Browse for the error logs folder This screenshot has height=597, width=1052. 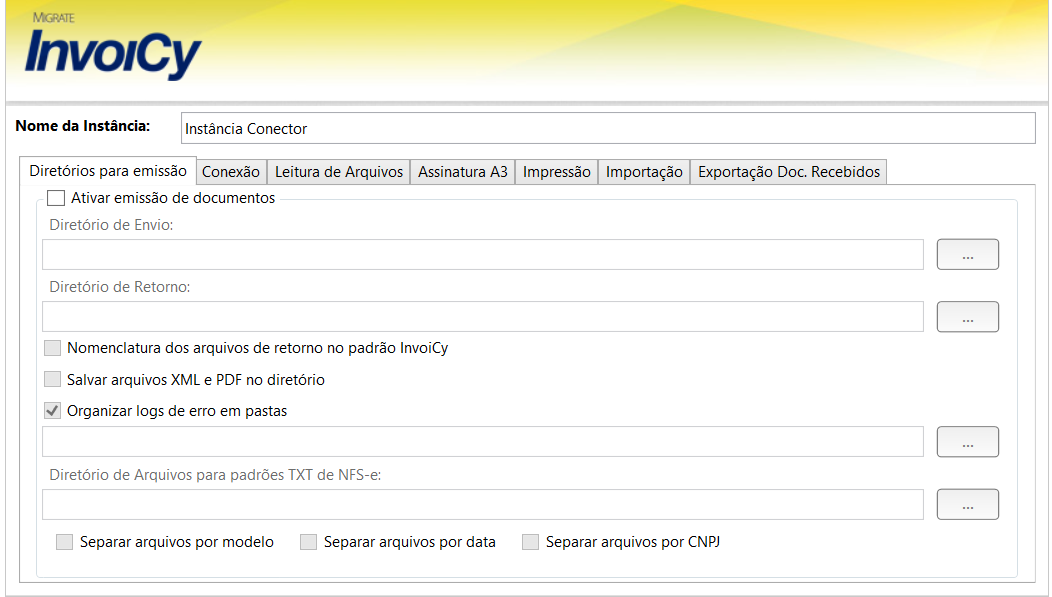coord(967,441)
